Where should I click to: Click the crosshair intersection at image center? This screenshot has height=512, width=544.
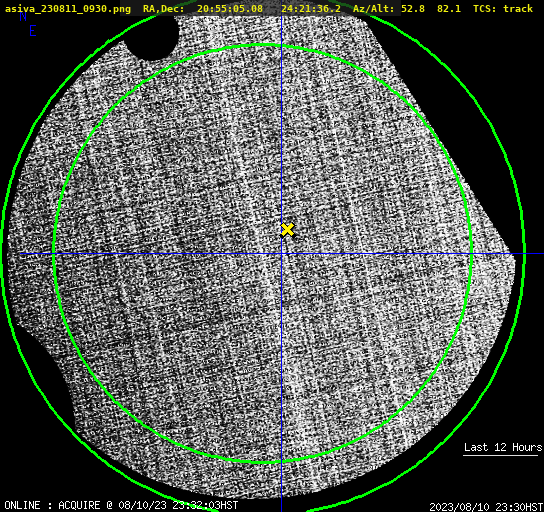point(281,254)
